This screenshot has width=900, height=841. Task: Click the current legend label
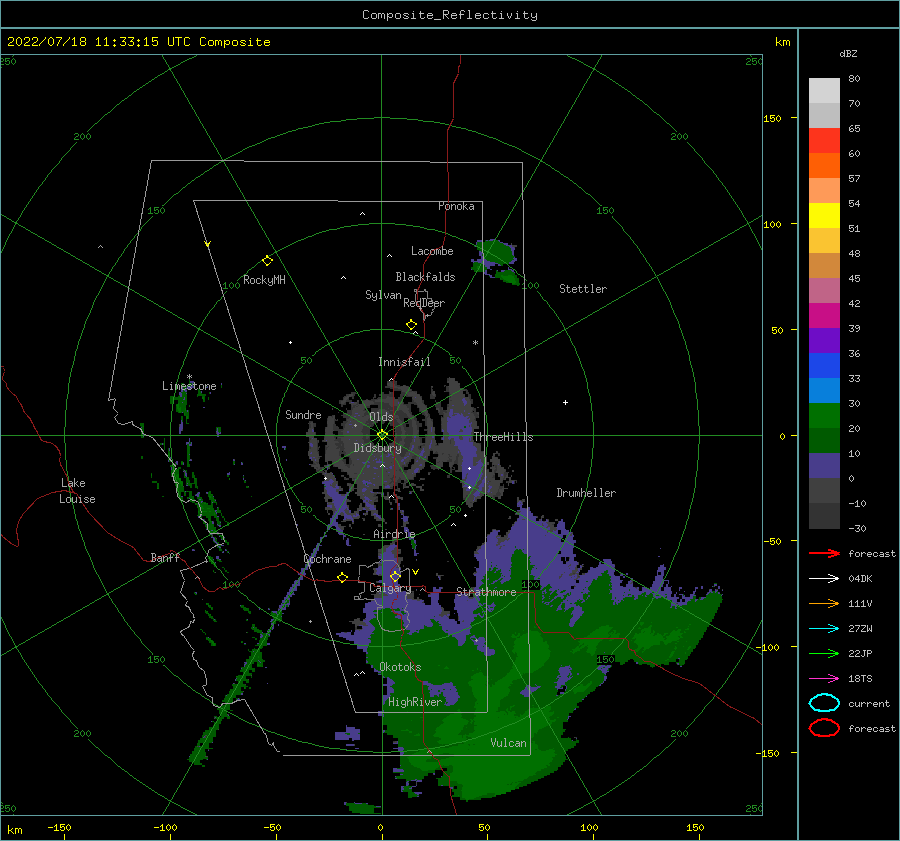pos(869,704)
